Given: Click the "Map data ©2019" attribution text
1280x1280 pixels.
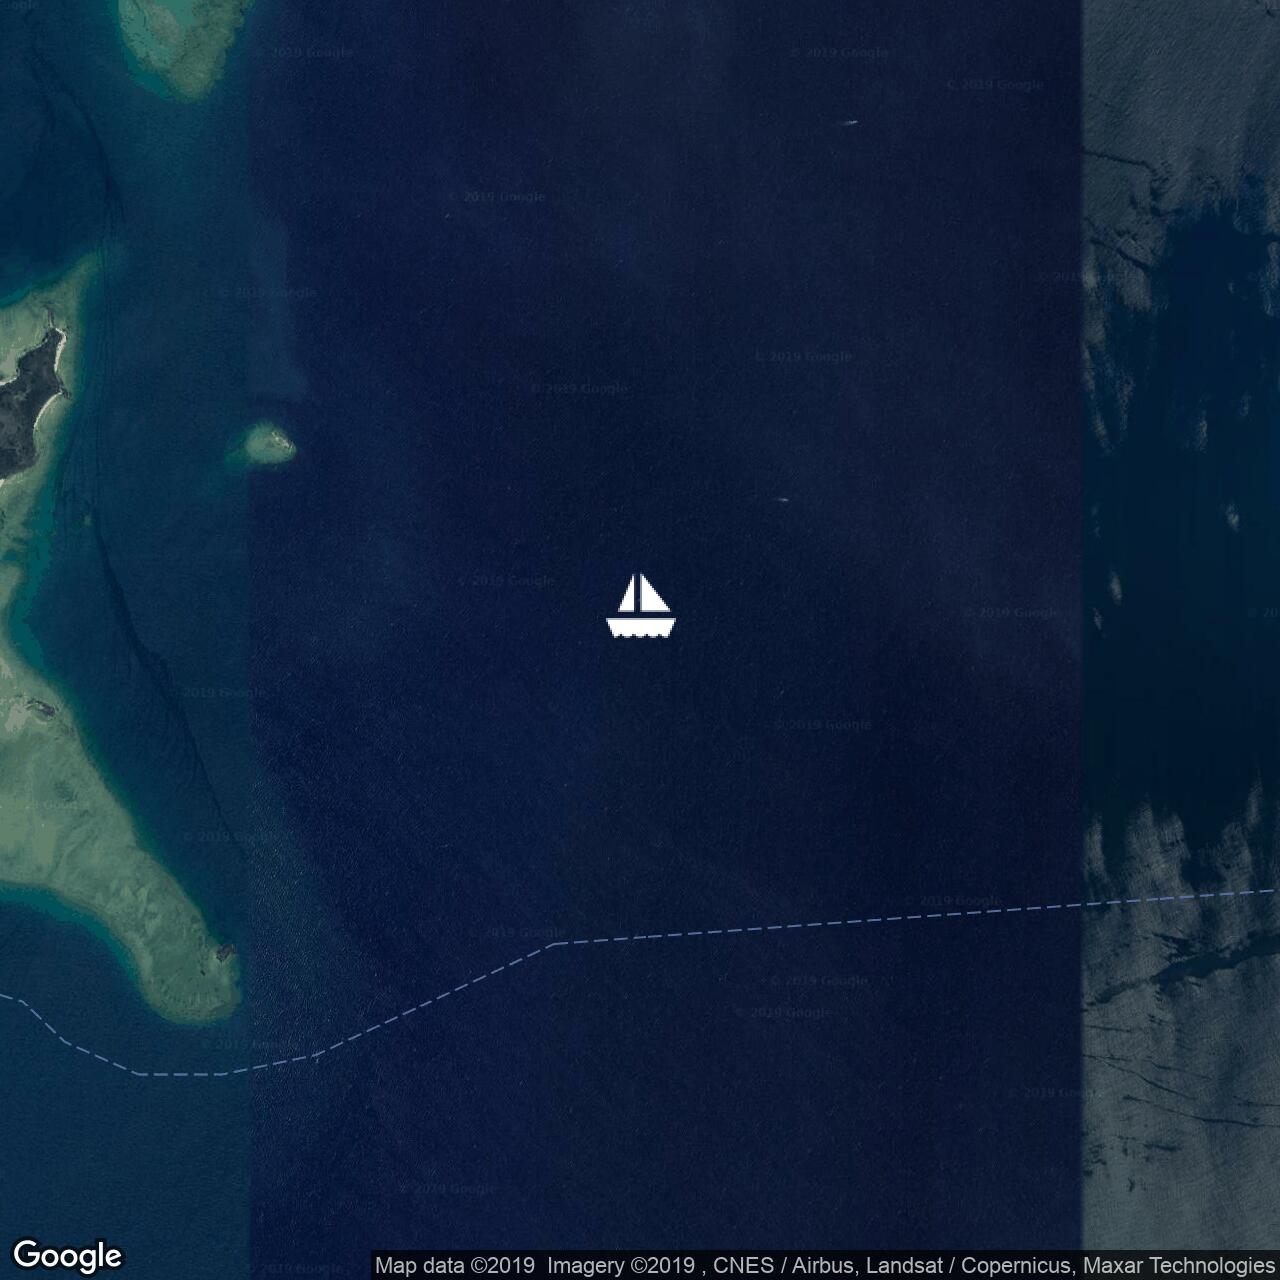Looking at the screenshot, I should pyautogui.click(x=455, y=1266).
